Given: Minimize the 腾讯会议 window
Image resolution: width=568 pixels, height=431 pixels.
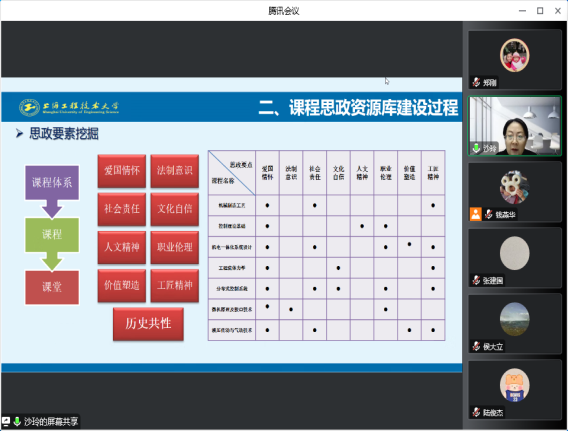Looking at the screenshot, I should coord(522,11).
